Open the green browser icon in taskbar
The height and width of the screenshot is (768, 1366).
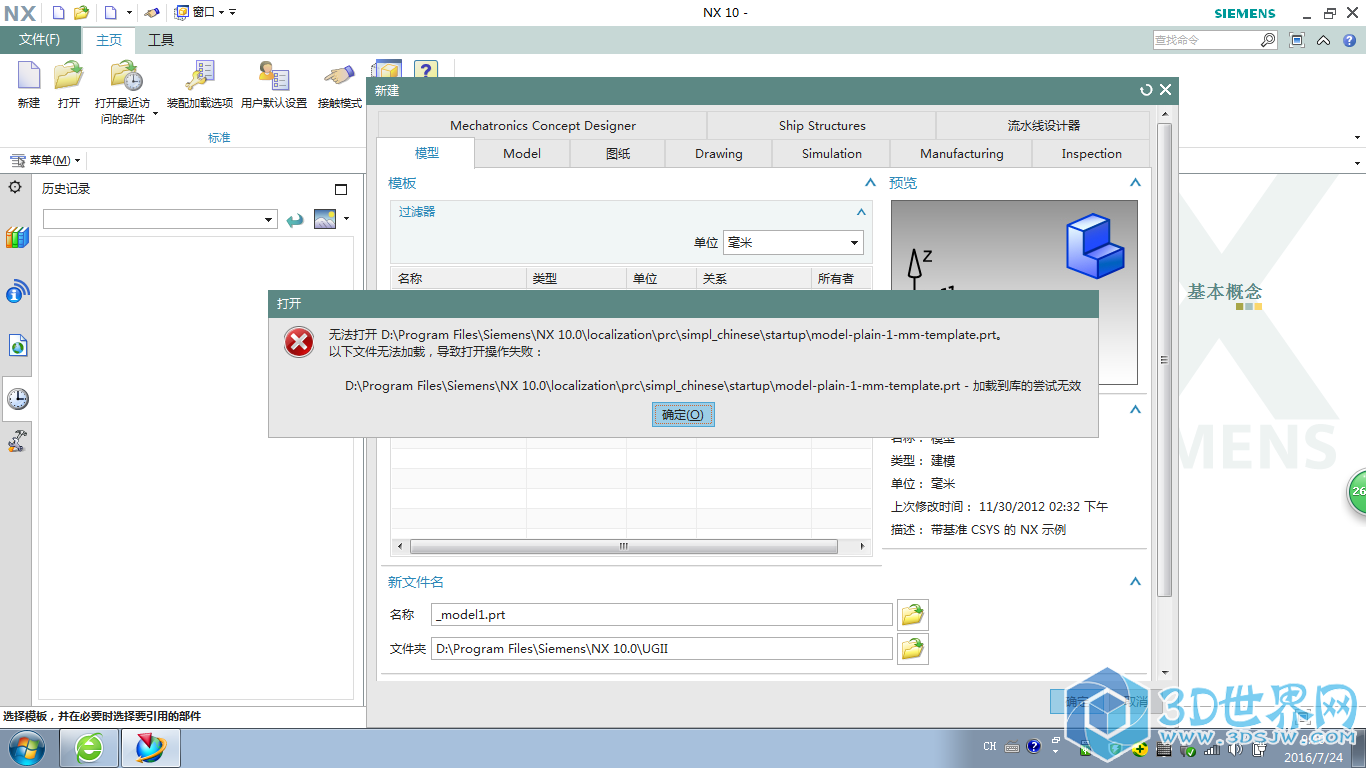tap(89, 748)
